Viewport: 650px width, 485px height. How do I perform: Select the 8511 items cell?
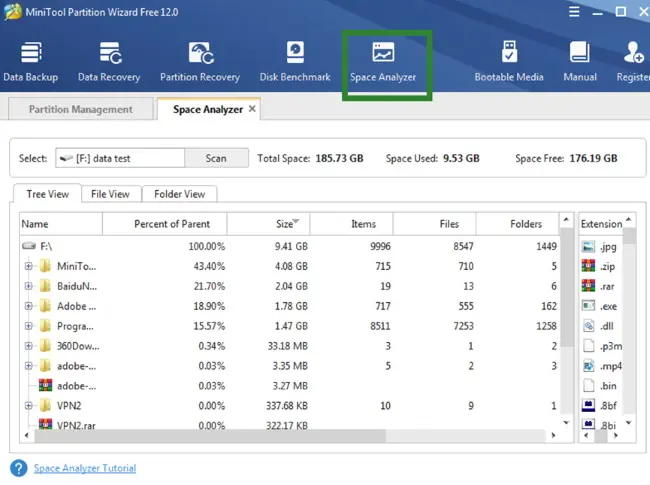[x=381, y=326]
